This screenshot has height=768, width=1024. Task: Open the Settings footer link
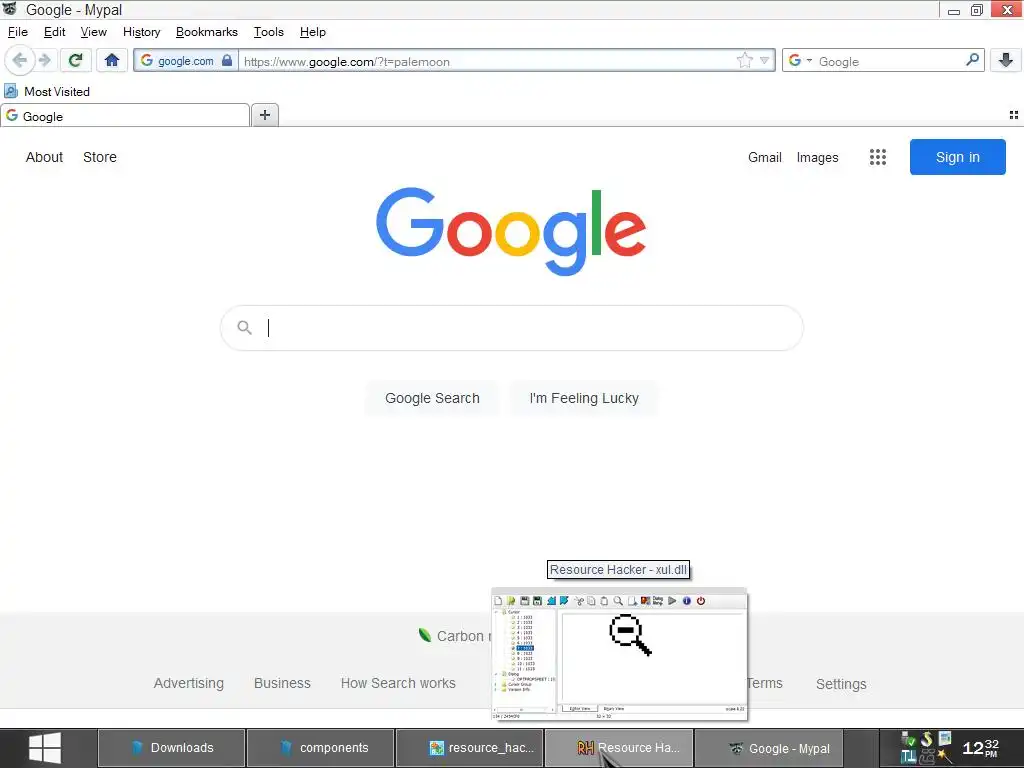click(x=841, y=684)
